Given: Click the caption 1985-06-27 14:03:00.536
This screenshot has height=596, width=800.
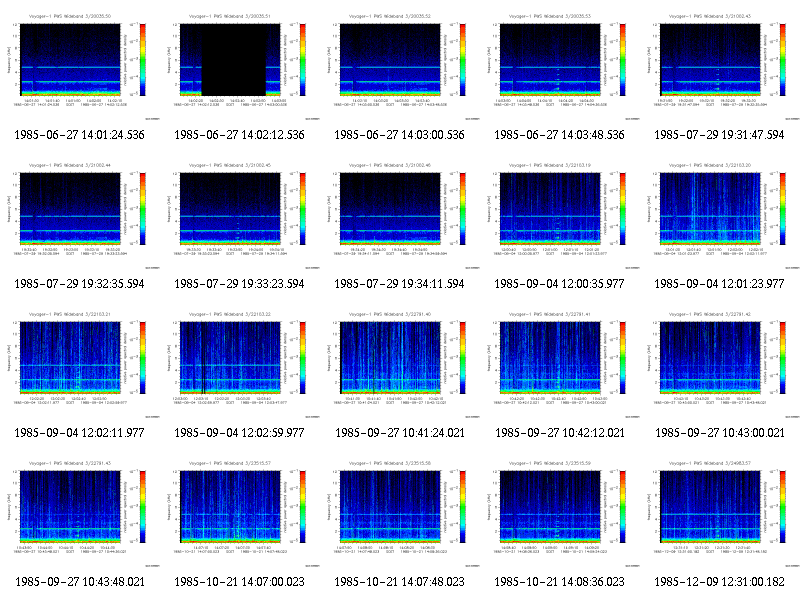Looking at the screenshot, I should (x=399, y=135).
